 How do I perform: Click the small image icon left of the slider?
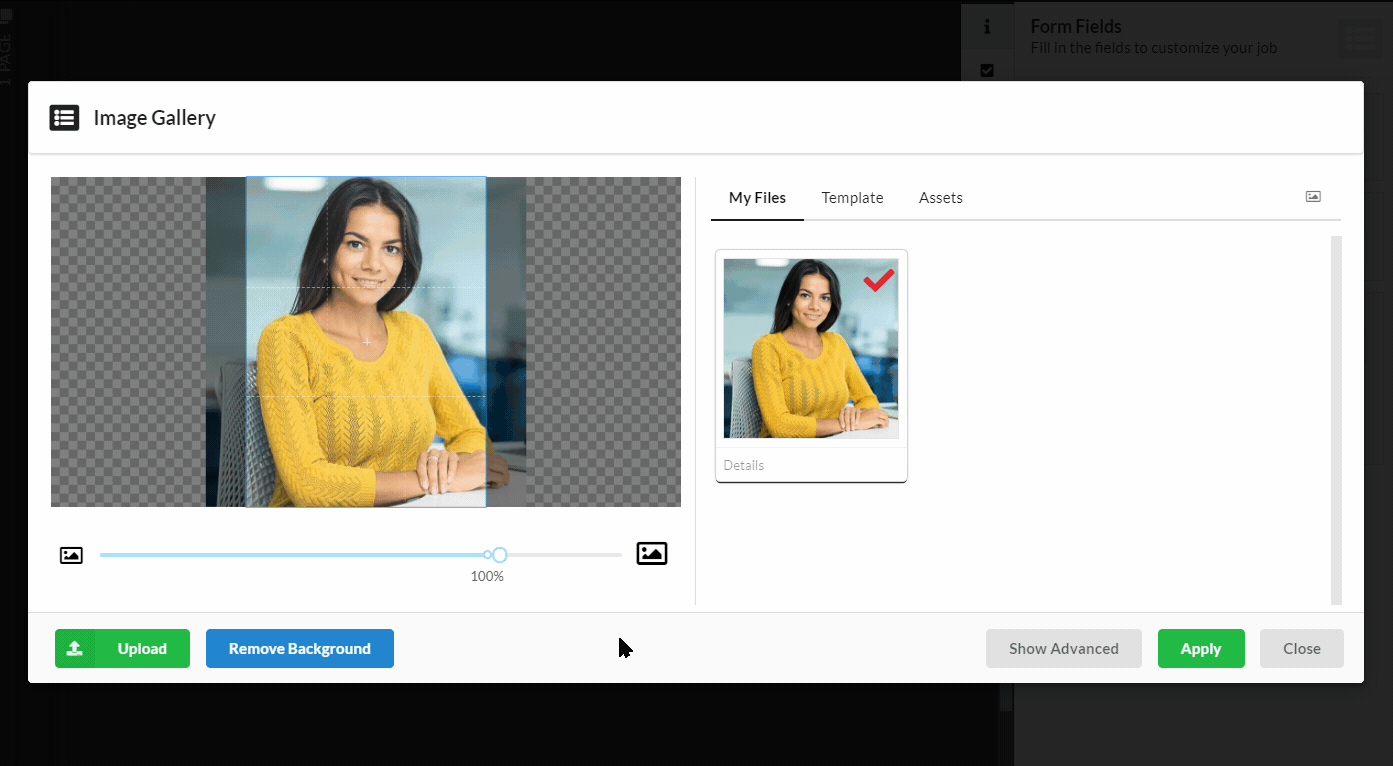[x=71, y=554]
